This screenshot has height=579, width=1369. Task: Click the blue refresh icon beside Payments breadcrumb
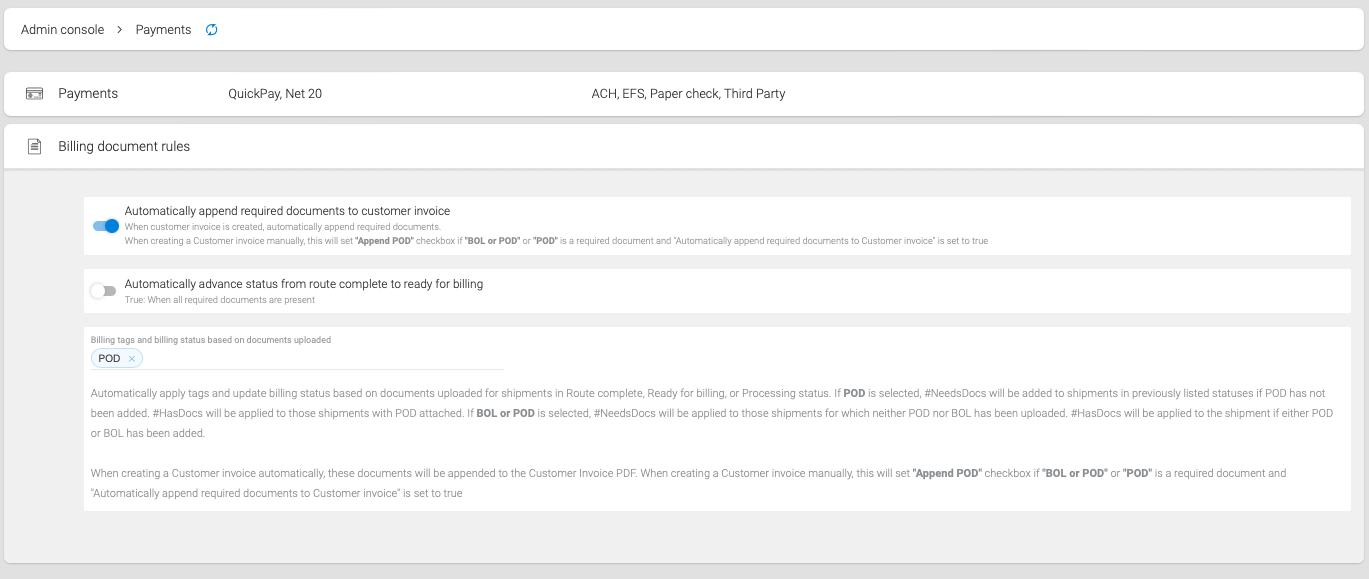click(x=211, y=30)
